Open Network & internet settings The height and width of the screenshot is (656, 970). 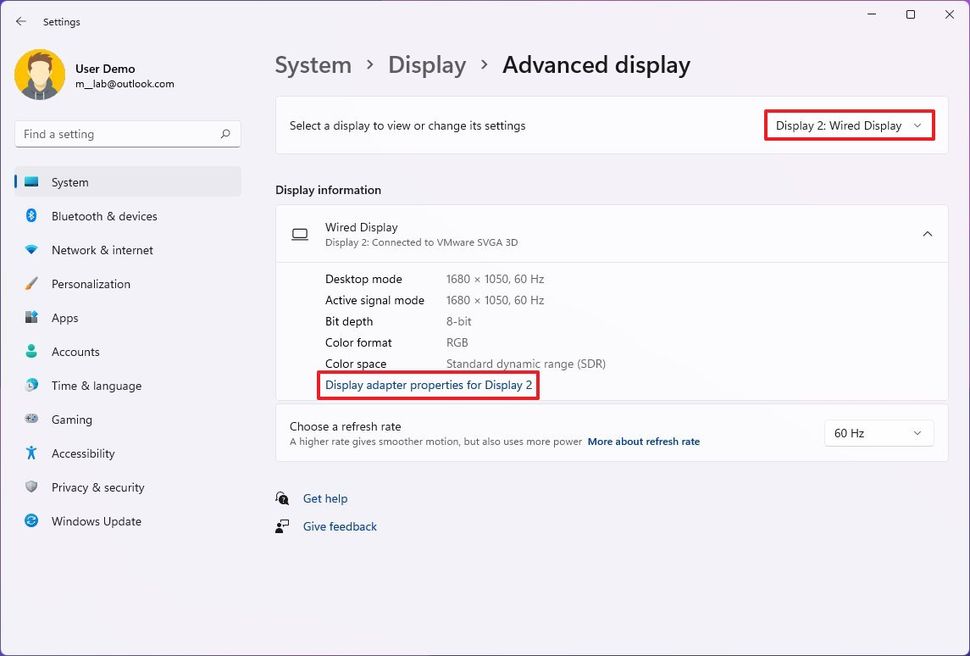pos(102,250)
